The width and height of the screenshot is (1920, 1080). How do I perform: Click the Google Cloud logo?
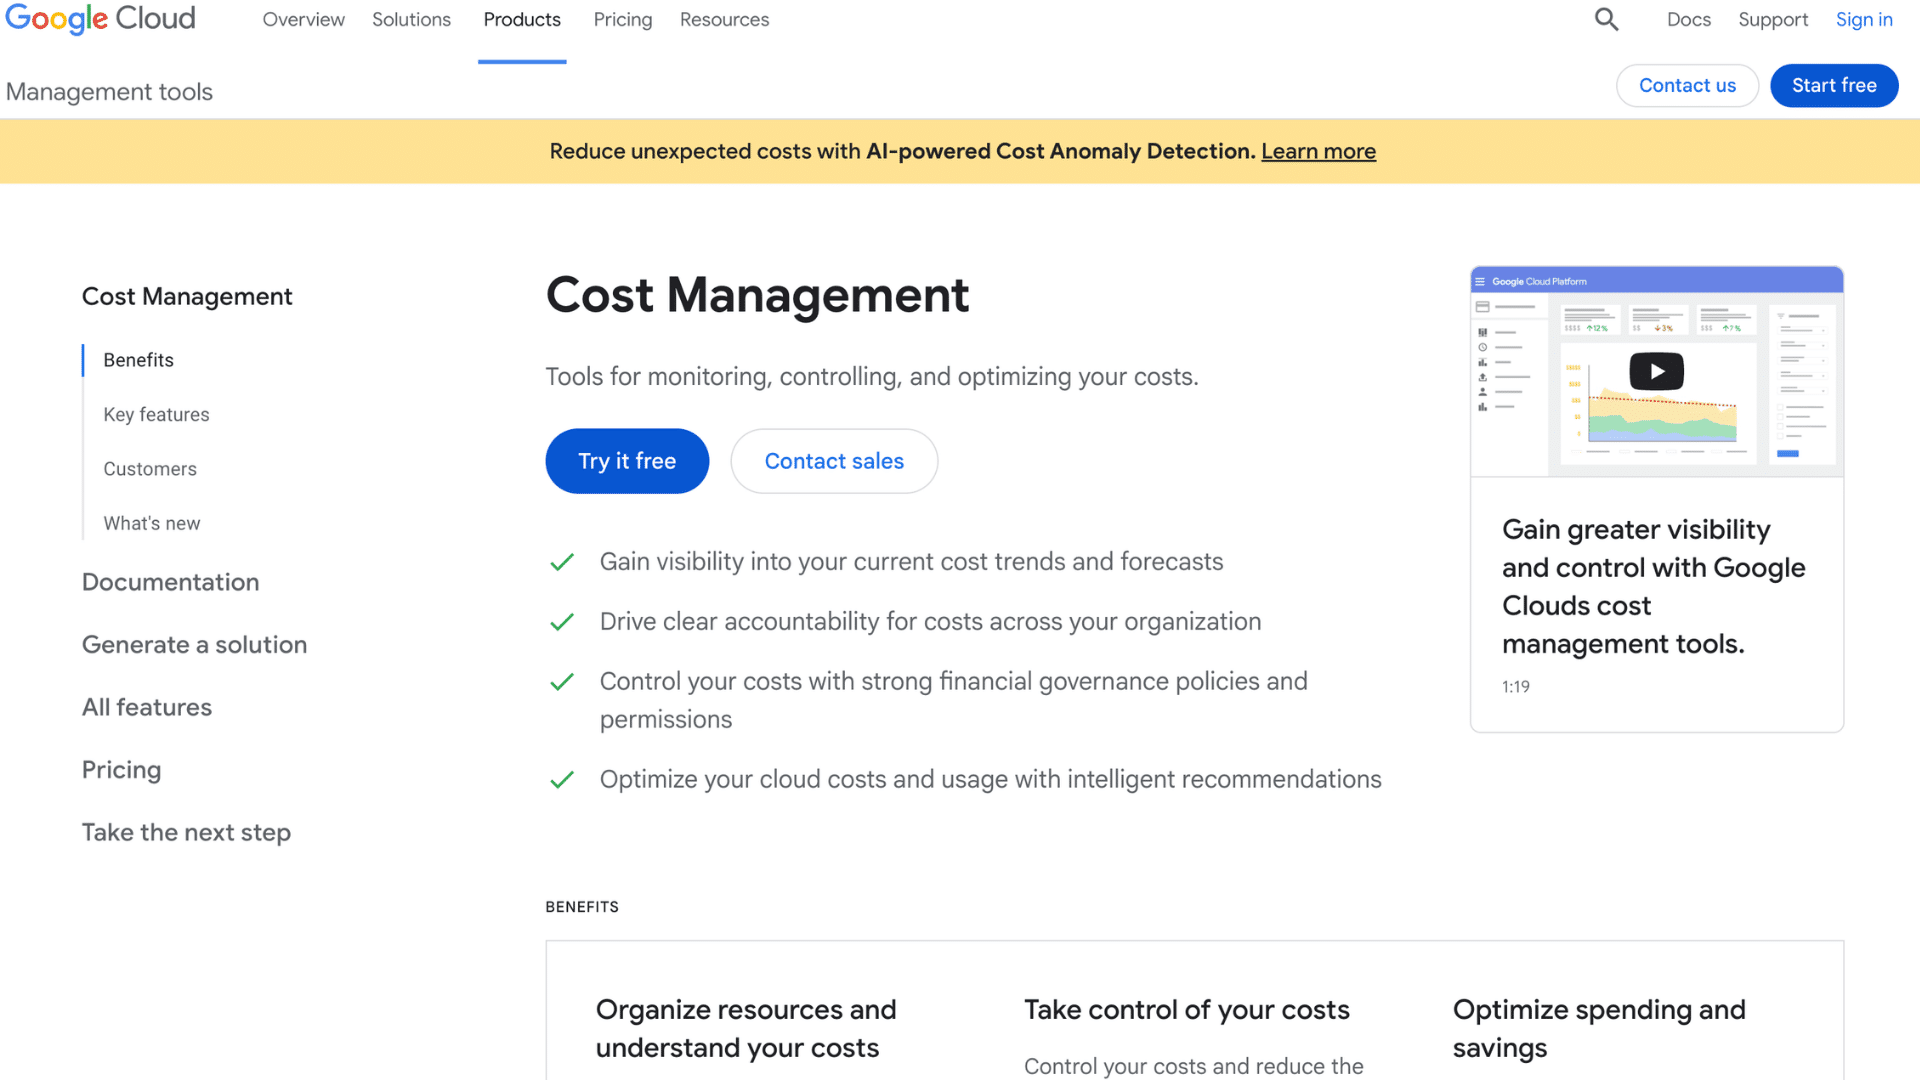100,19
